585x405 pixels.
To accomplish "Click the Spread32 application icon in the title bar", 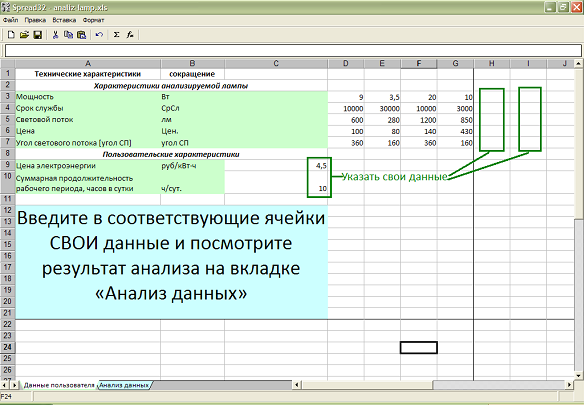I will tap(6, 7).
